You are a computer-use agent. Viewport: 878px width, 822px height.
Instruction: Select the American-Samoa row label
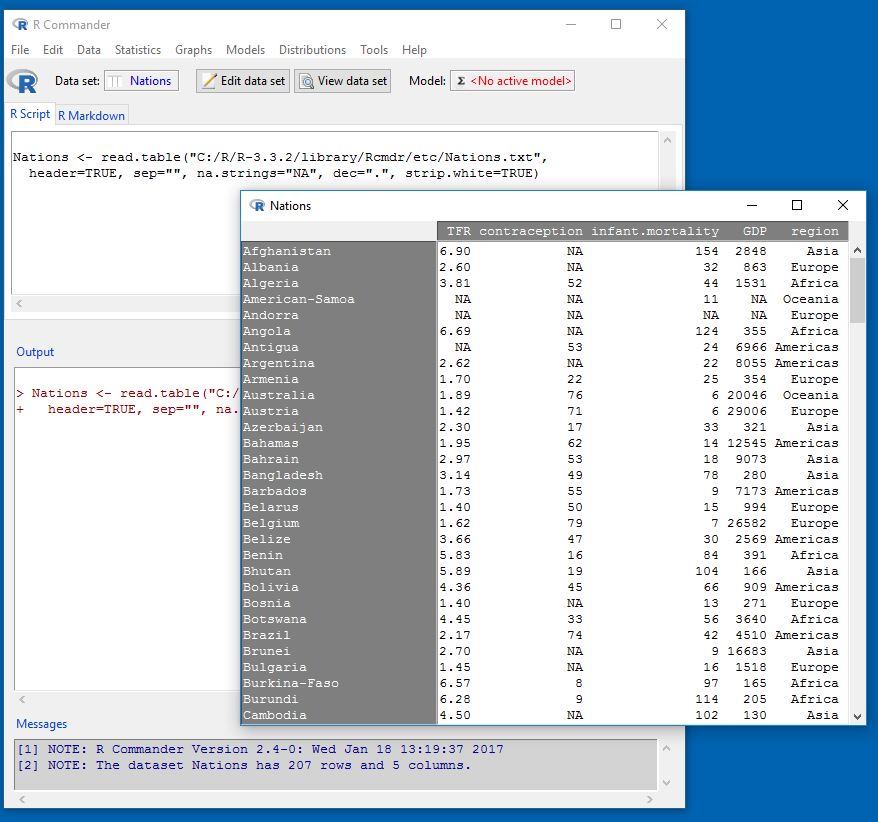click(298, 300)
